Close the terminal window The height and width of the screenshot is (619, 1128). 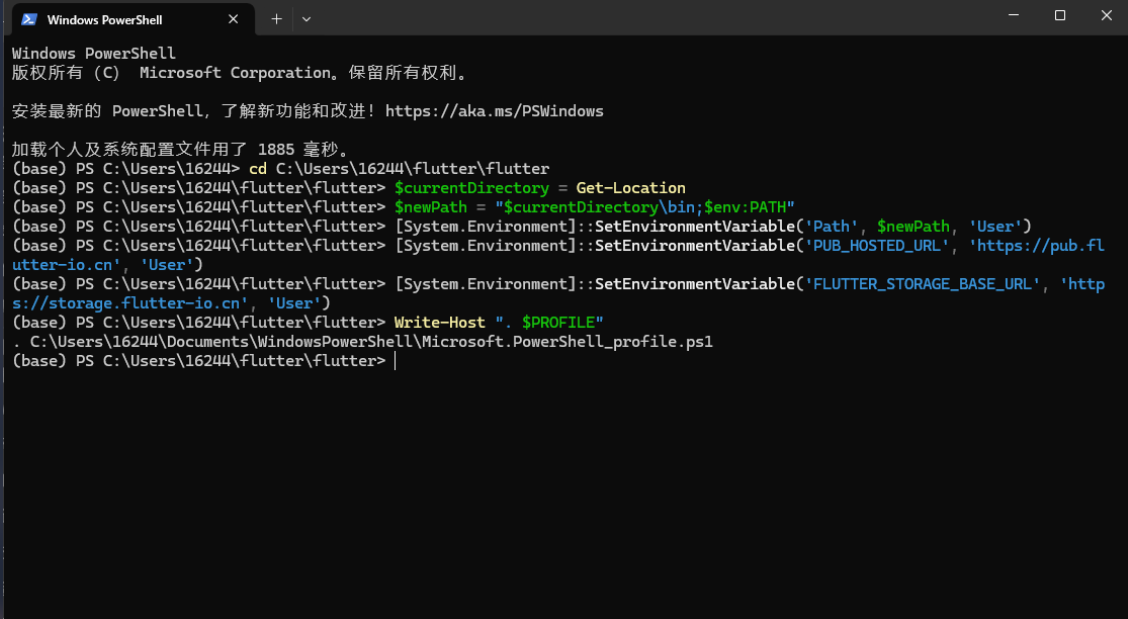tap(1106, 15)
